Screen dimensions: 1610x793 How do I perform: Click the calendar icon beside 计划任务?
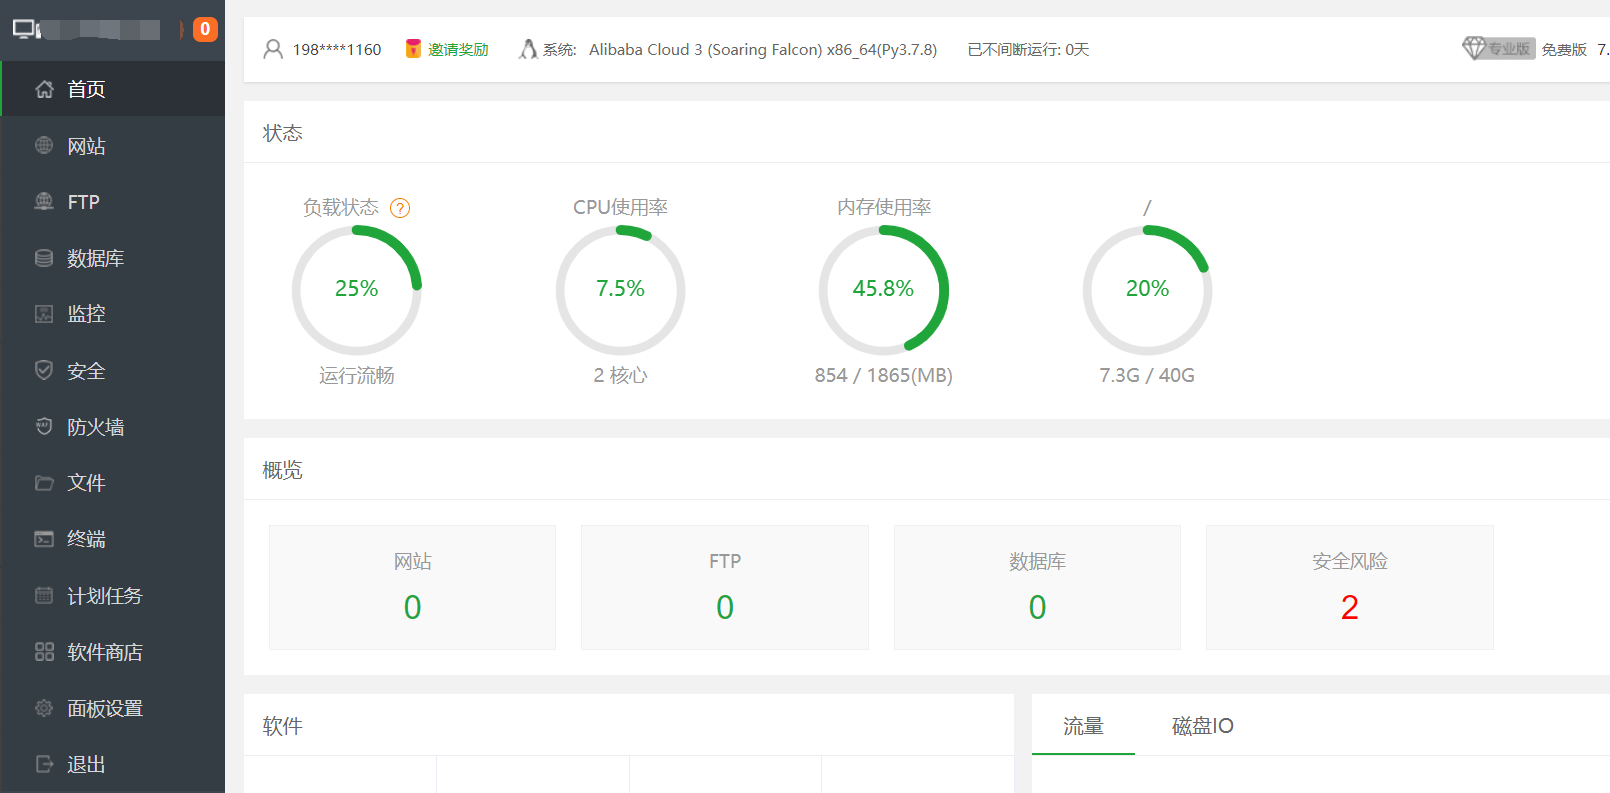coord(44,595)
